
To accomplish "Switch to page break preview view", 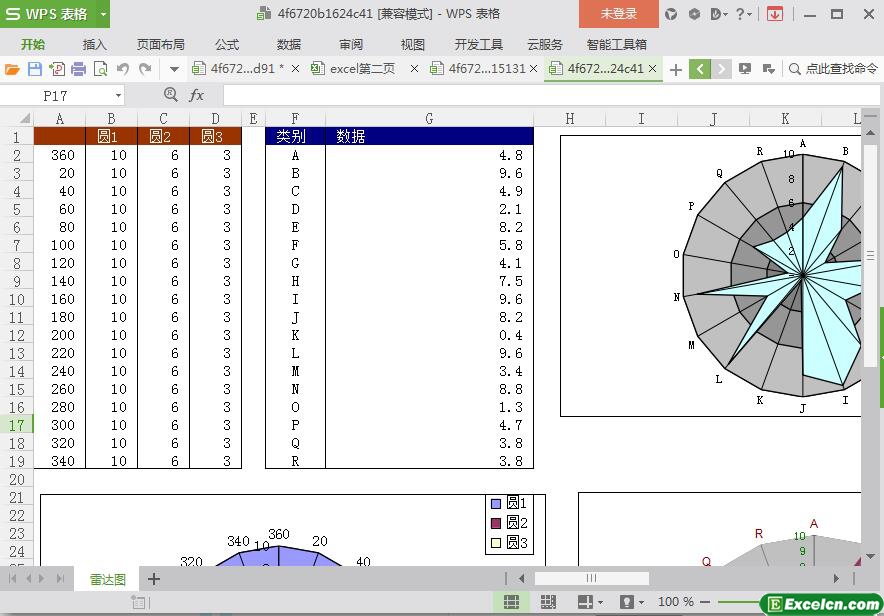I will pos(548,602).
